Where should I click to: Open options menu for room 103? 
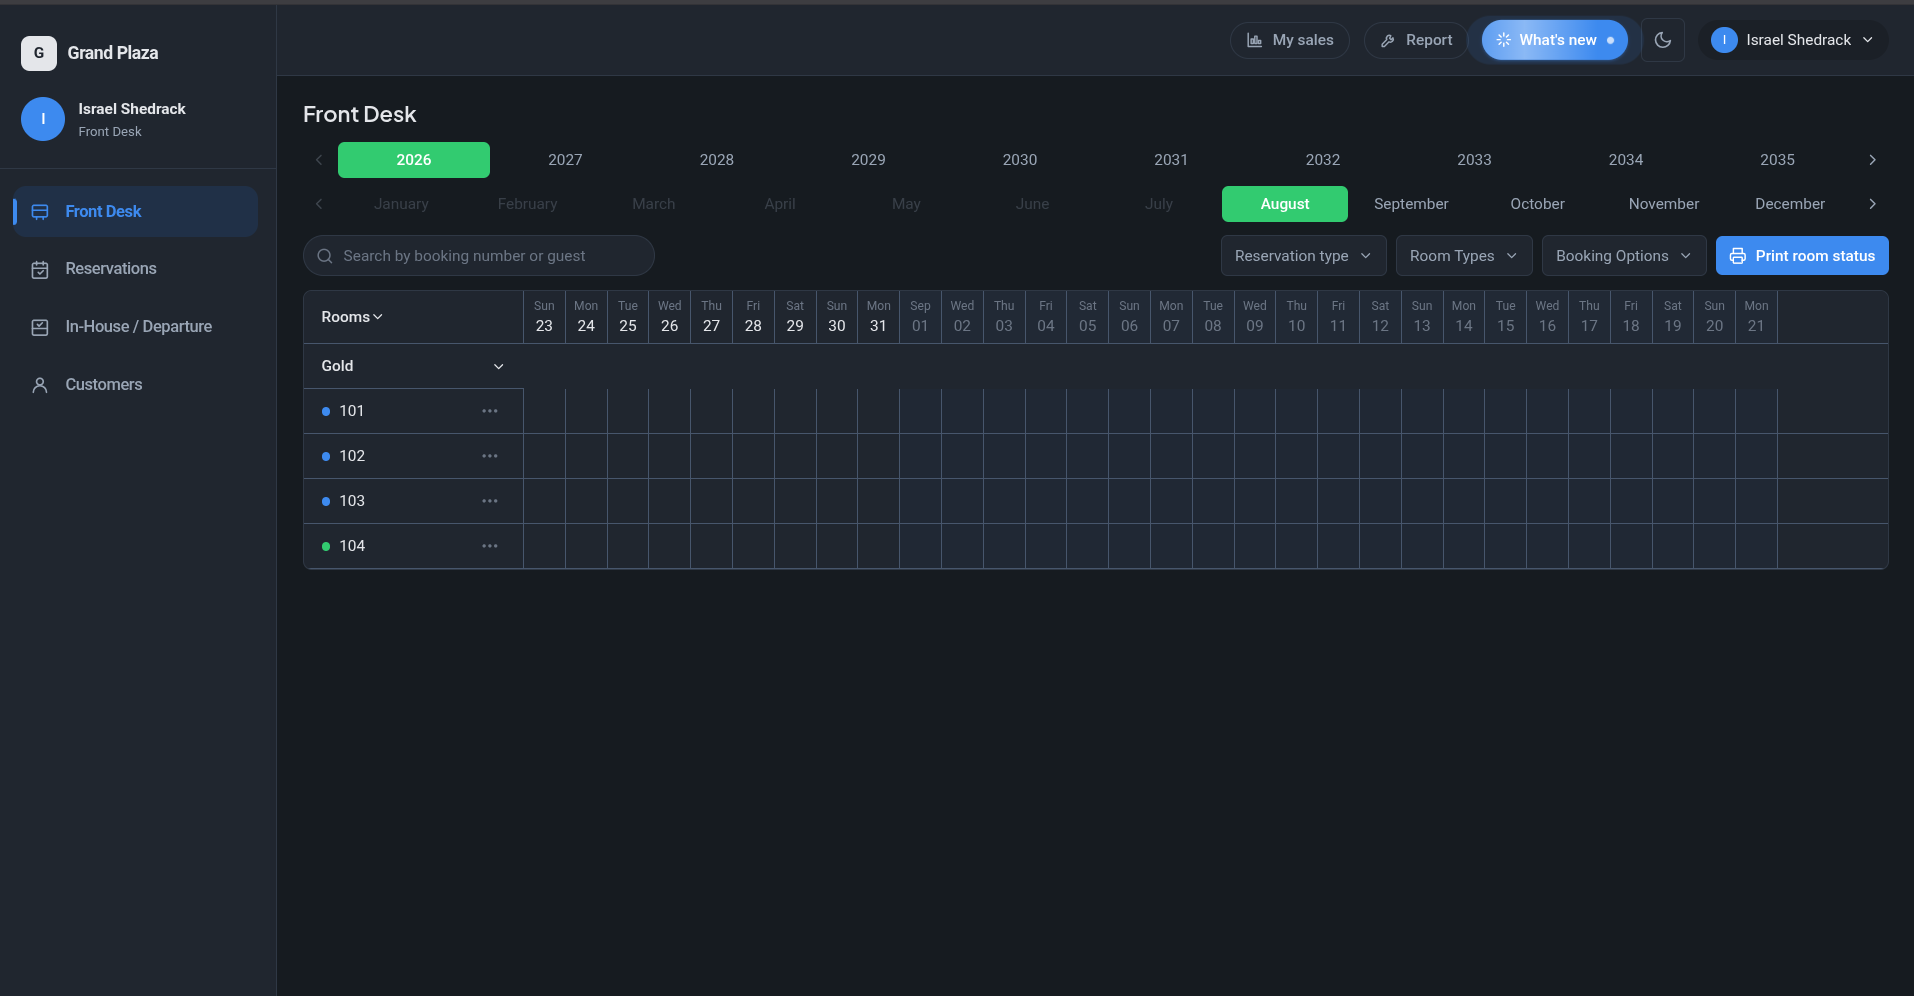[490, 501]
